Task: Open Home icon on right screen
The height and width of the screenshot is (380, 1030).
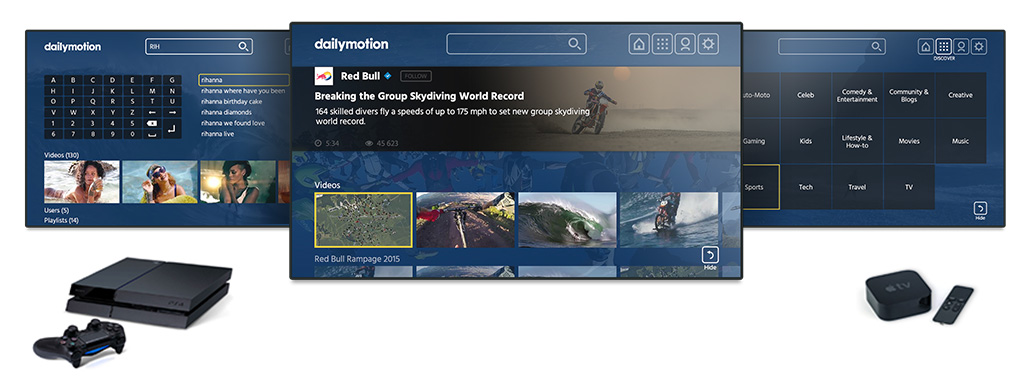Action: (926, 47)
